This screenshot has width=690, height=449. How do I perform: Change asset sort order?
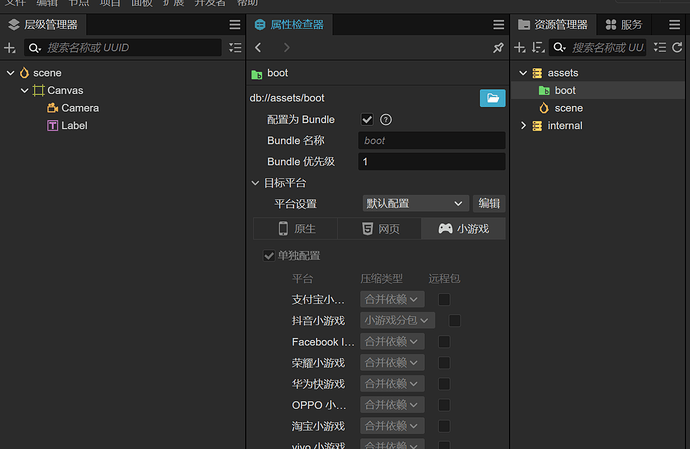538,48
